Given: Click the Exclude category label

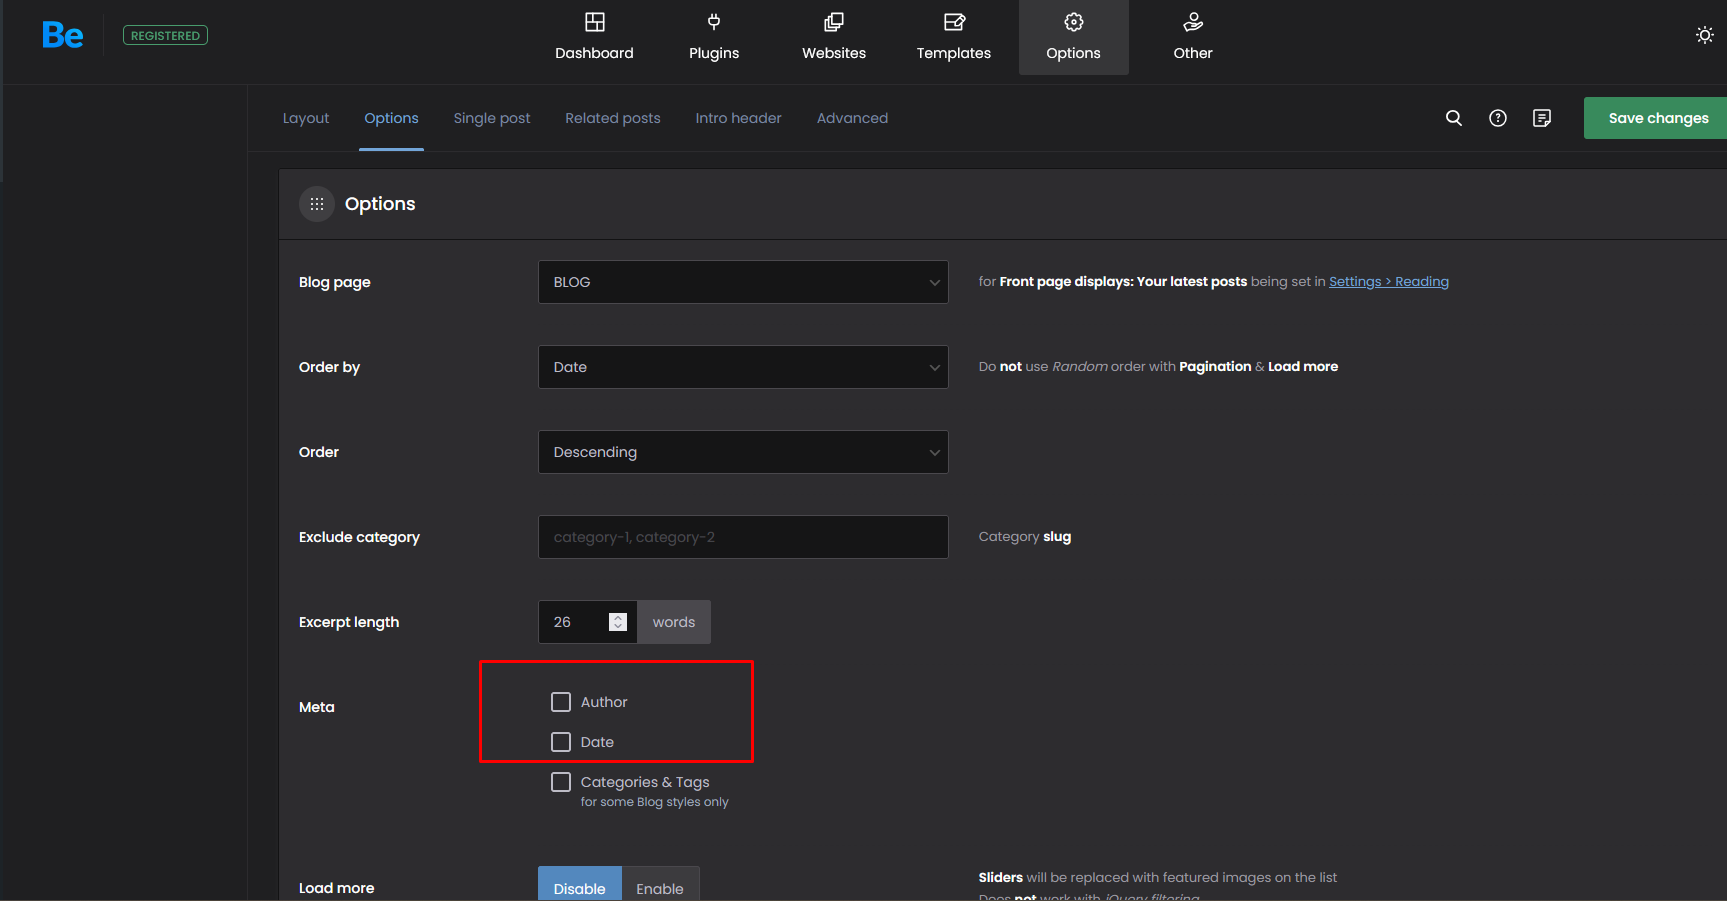Looking at the screenshot, I should pos(359,537).
